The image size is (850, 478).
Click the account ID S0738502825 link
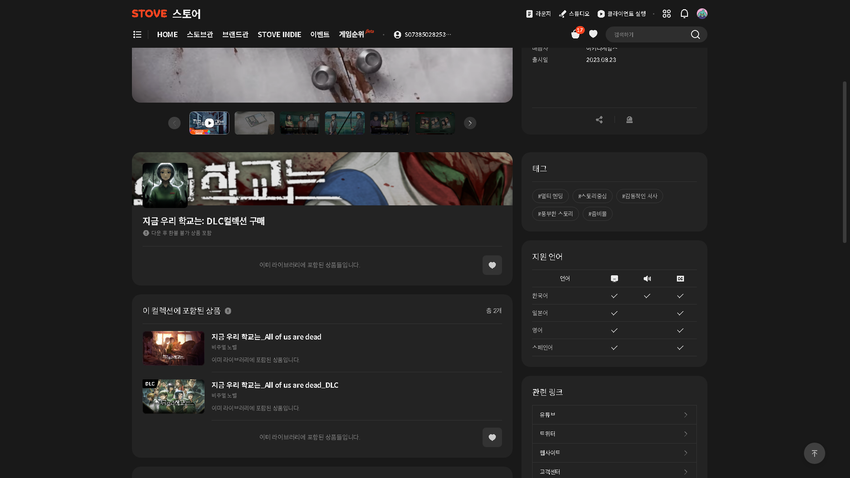(422, 34)
